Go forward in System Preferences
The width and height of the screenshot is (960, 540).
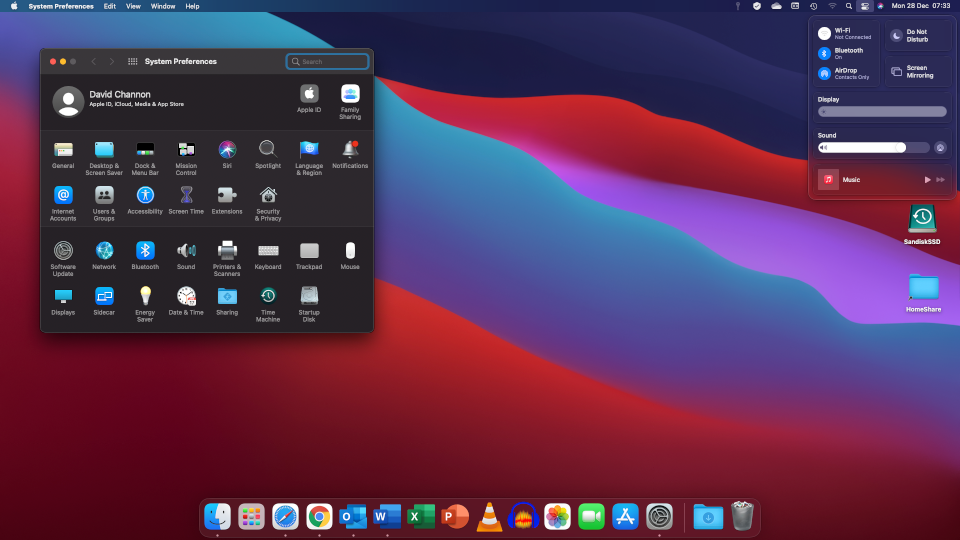pyautogui.click(x=111, y=62)
